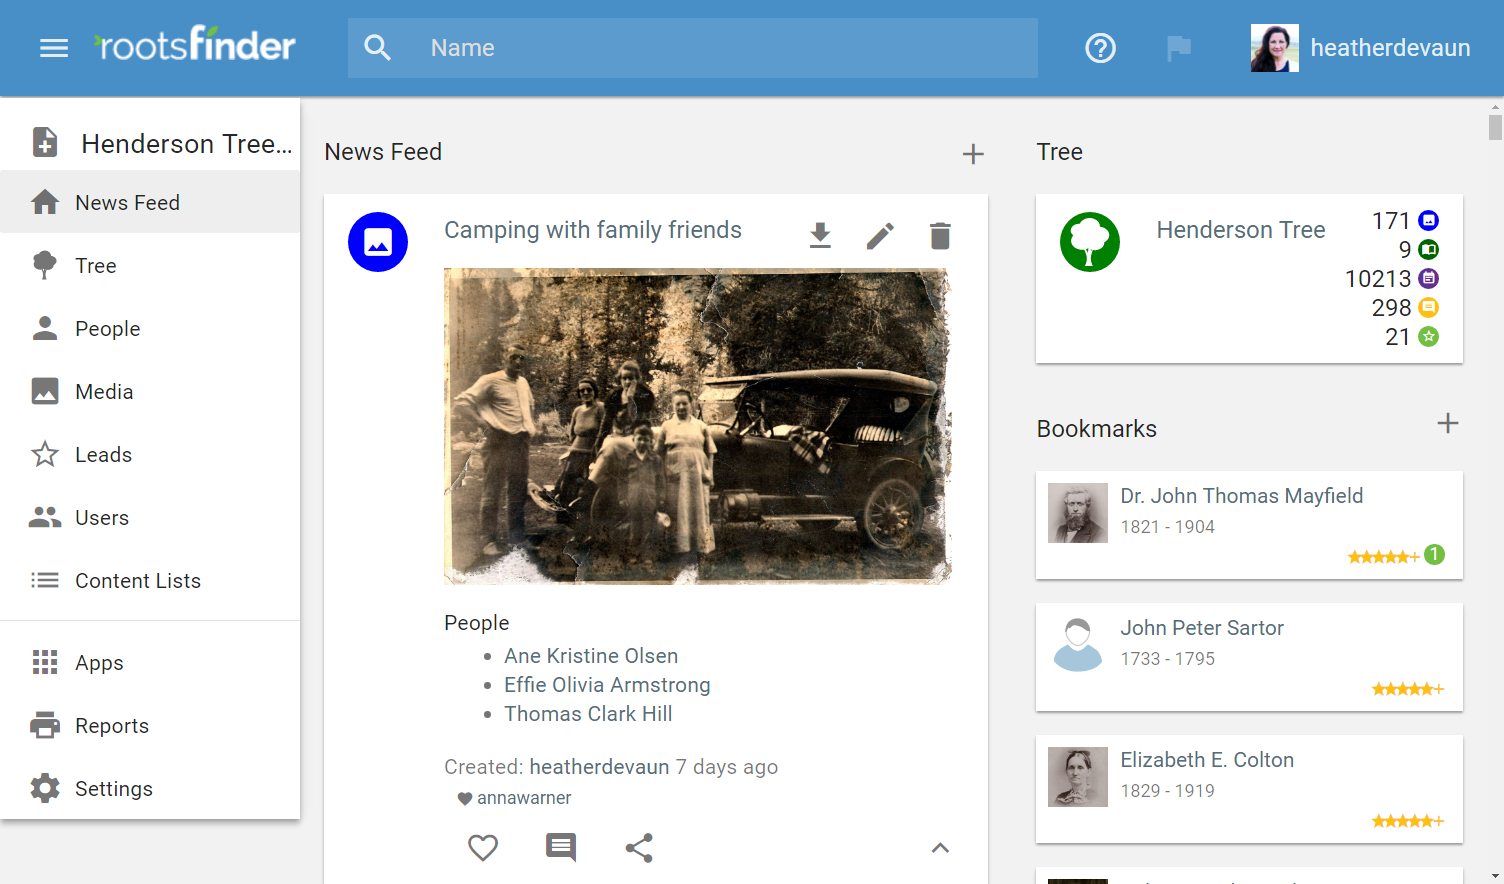Edit the camping post with pencil icon
Viewport: 1504px width, 884px height.
[880, 235]
